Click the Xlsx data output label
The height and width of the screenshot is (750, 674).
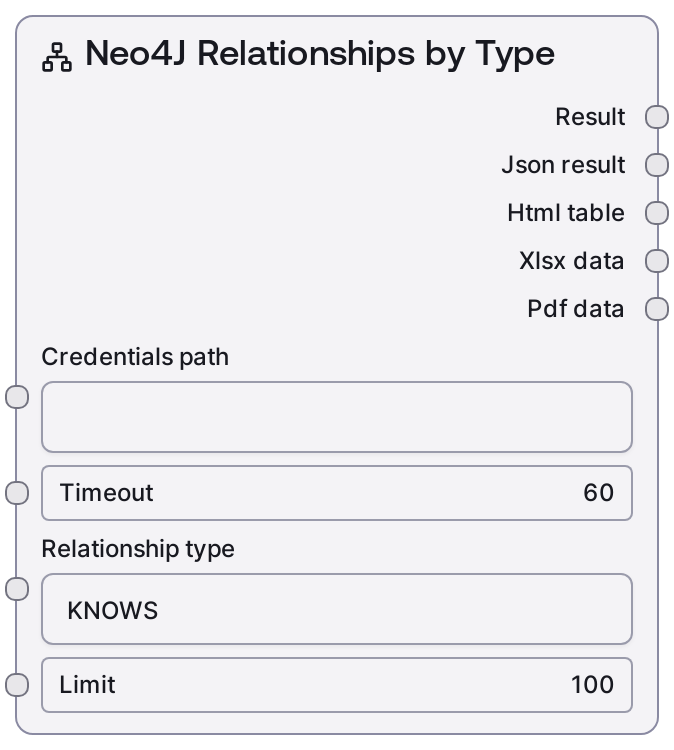click(x=572, y=261)
